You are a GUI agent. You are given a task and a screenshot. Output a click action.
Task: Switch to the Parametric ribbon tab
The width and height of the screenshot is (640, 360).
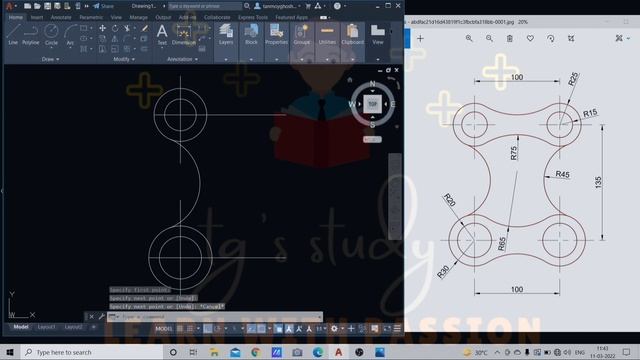[91, 18]
